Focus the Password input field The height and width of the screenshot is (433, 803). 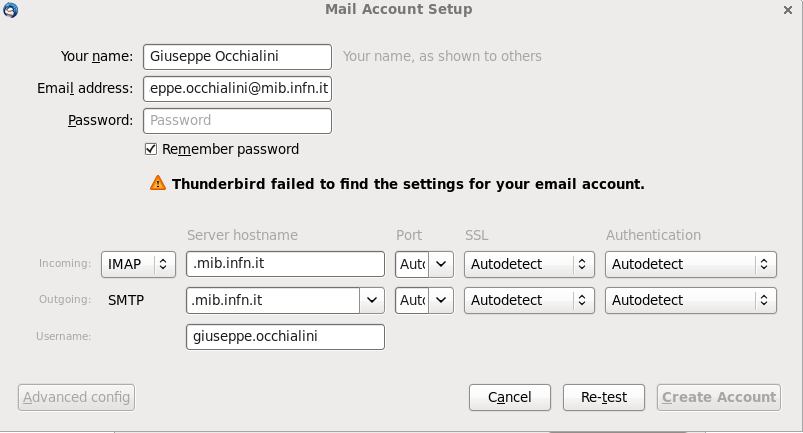[238, 121]
